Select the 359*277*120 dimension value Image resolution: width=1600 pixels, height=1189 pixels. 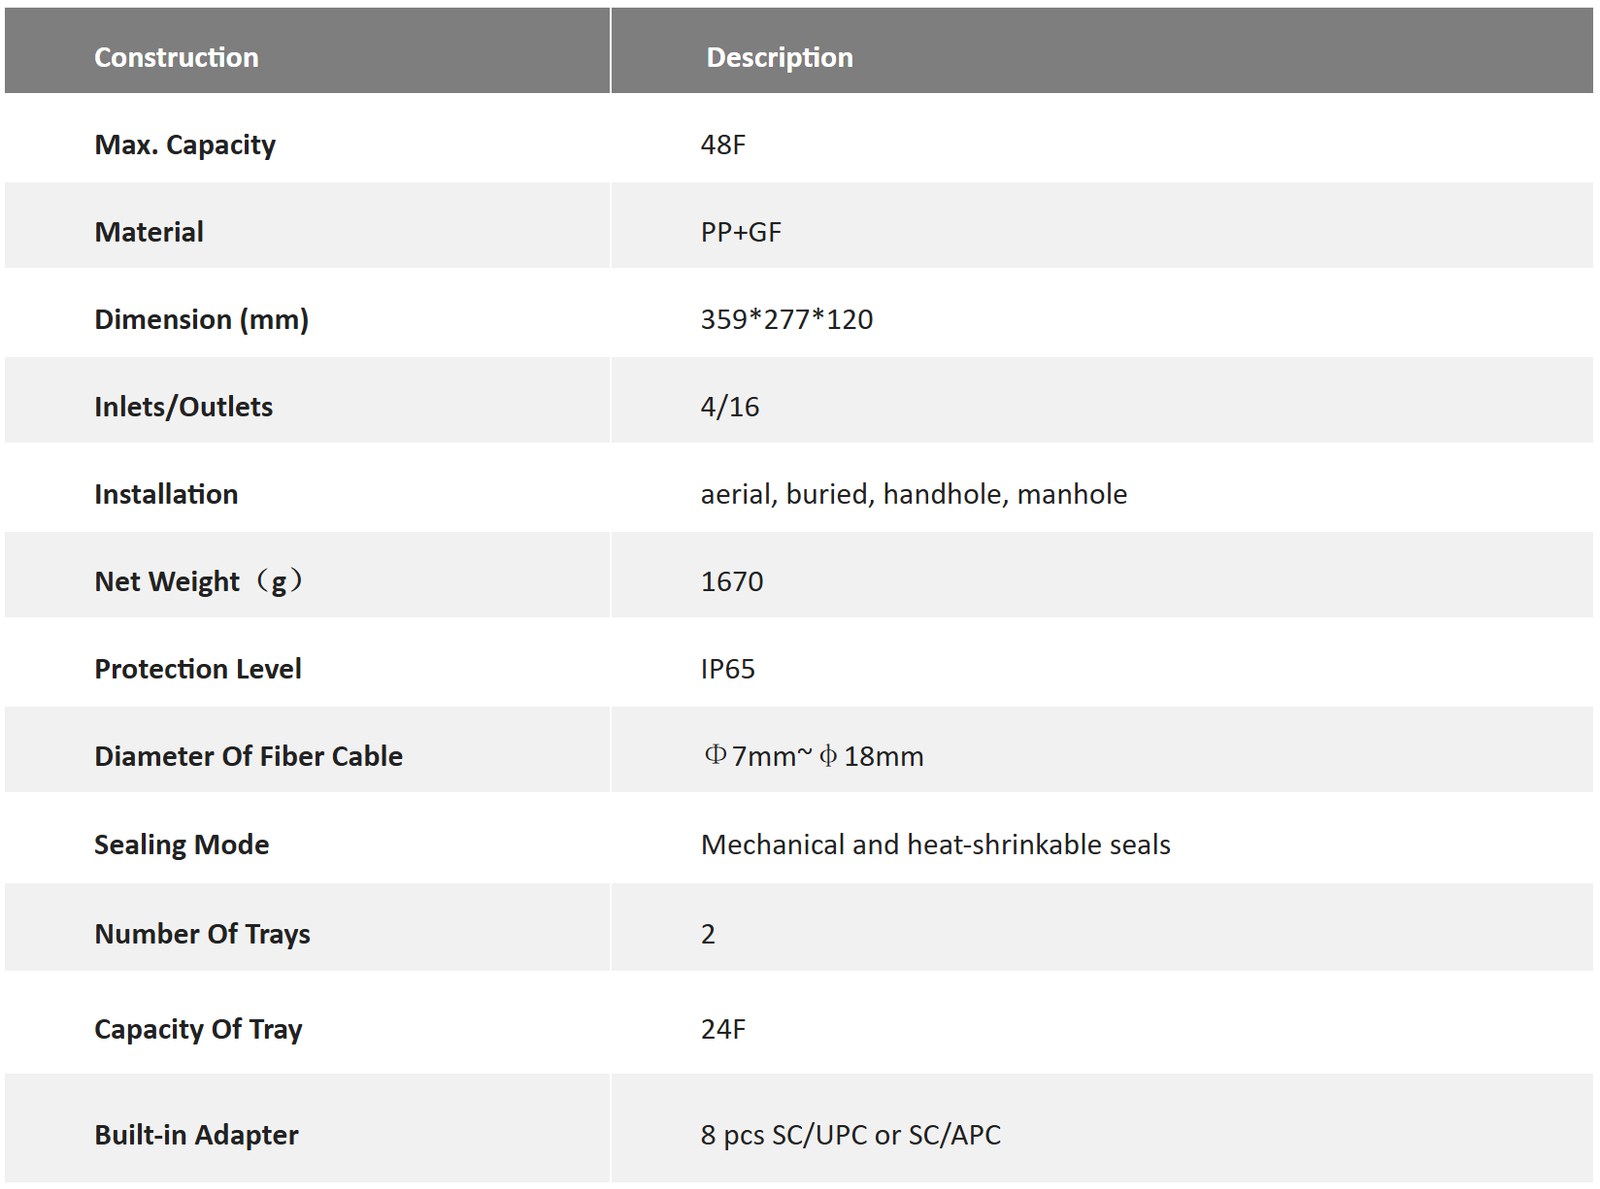coord(786,319)
